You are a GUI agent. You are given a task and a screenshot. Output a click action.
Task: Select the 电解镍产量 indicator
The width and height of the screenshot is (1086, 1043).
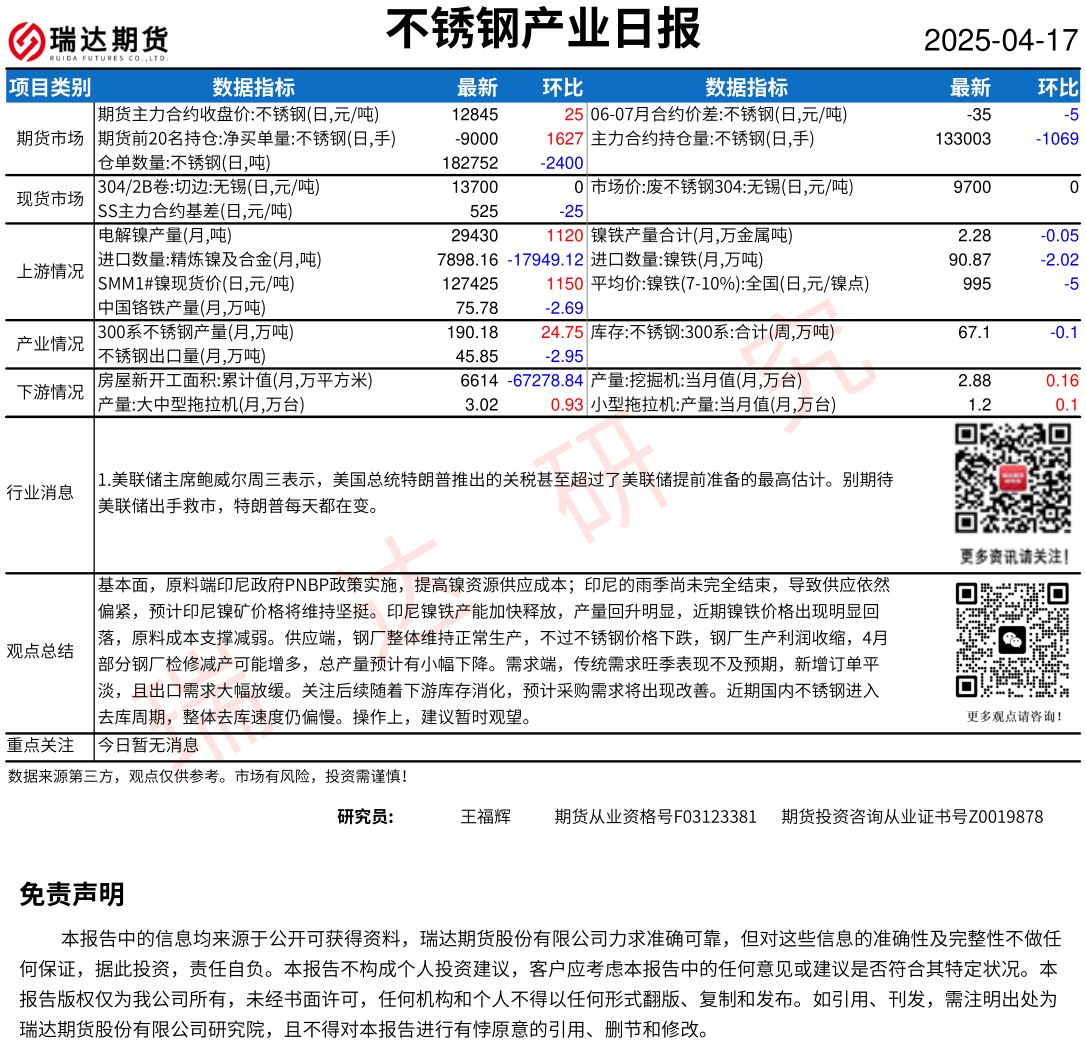pos(165,235)
